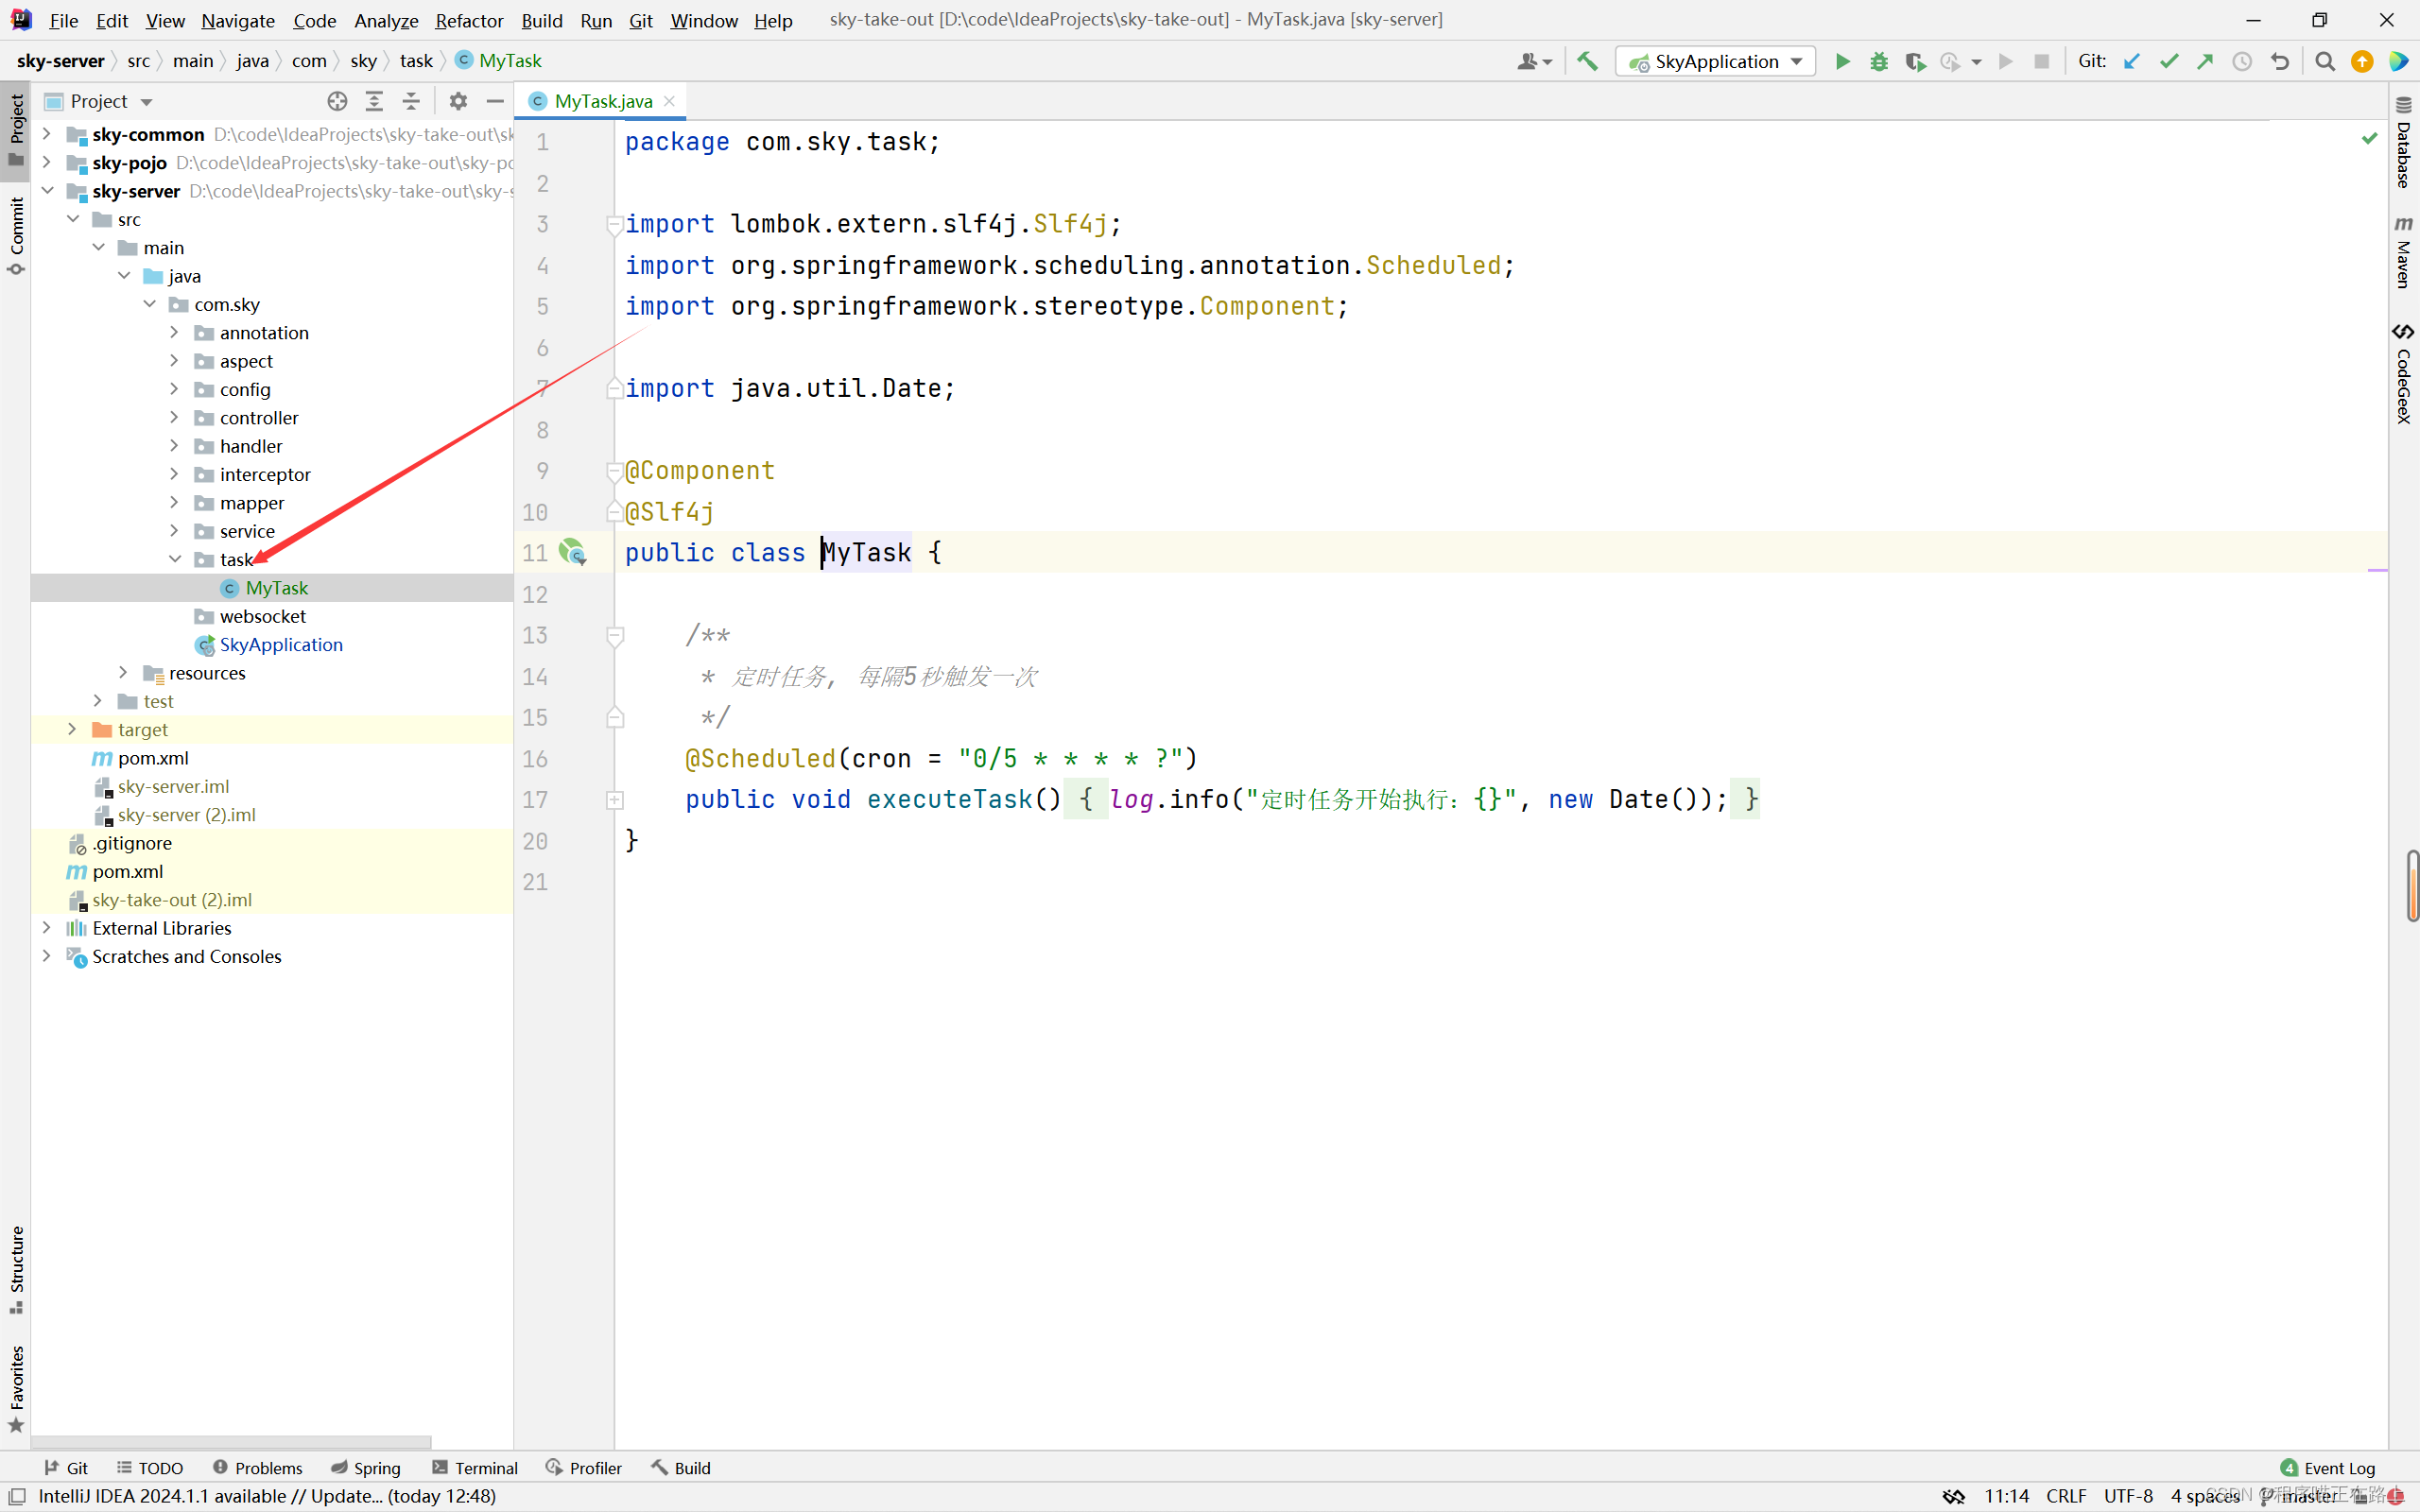This screenshot has width=2420, height=1512.
Task: Open the Terminal tool window tab
Action: coord(476,1467)
